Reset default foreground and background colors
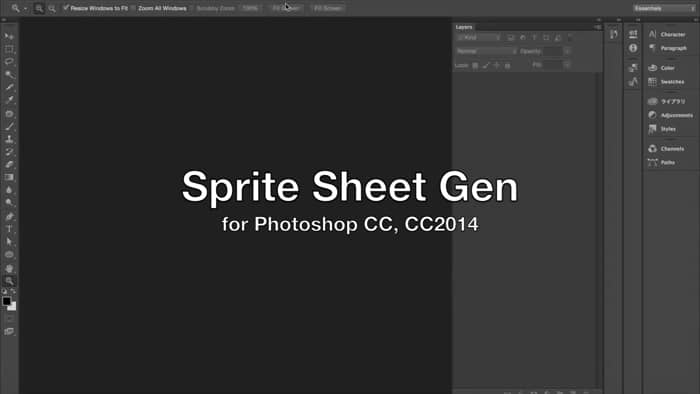The image size is (700, 394). [x=4, y=291]
